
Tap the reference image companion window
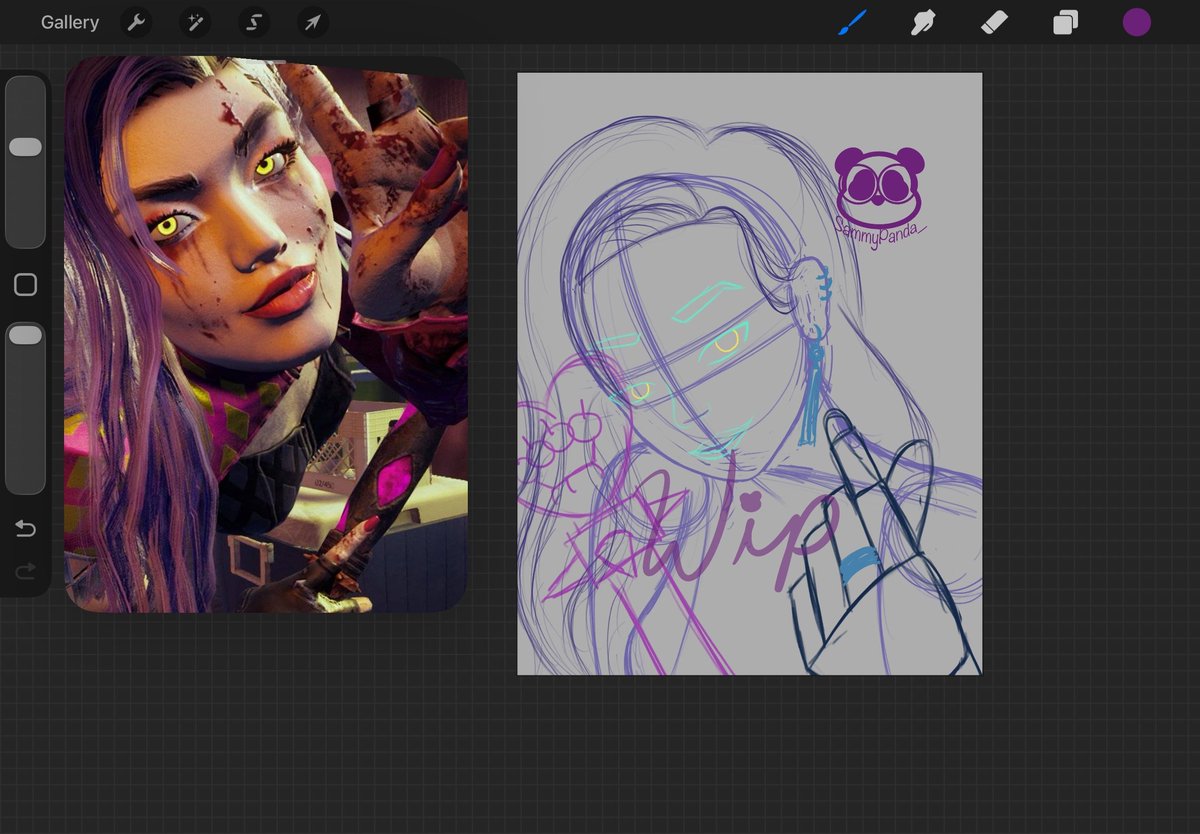tap(266, 334)
